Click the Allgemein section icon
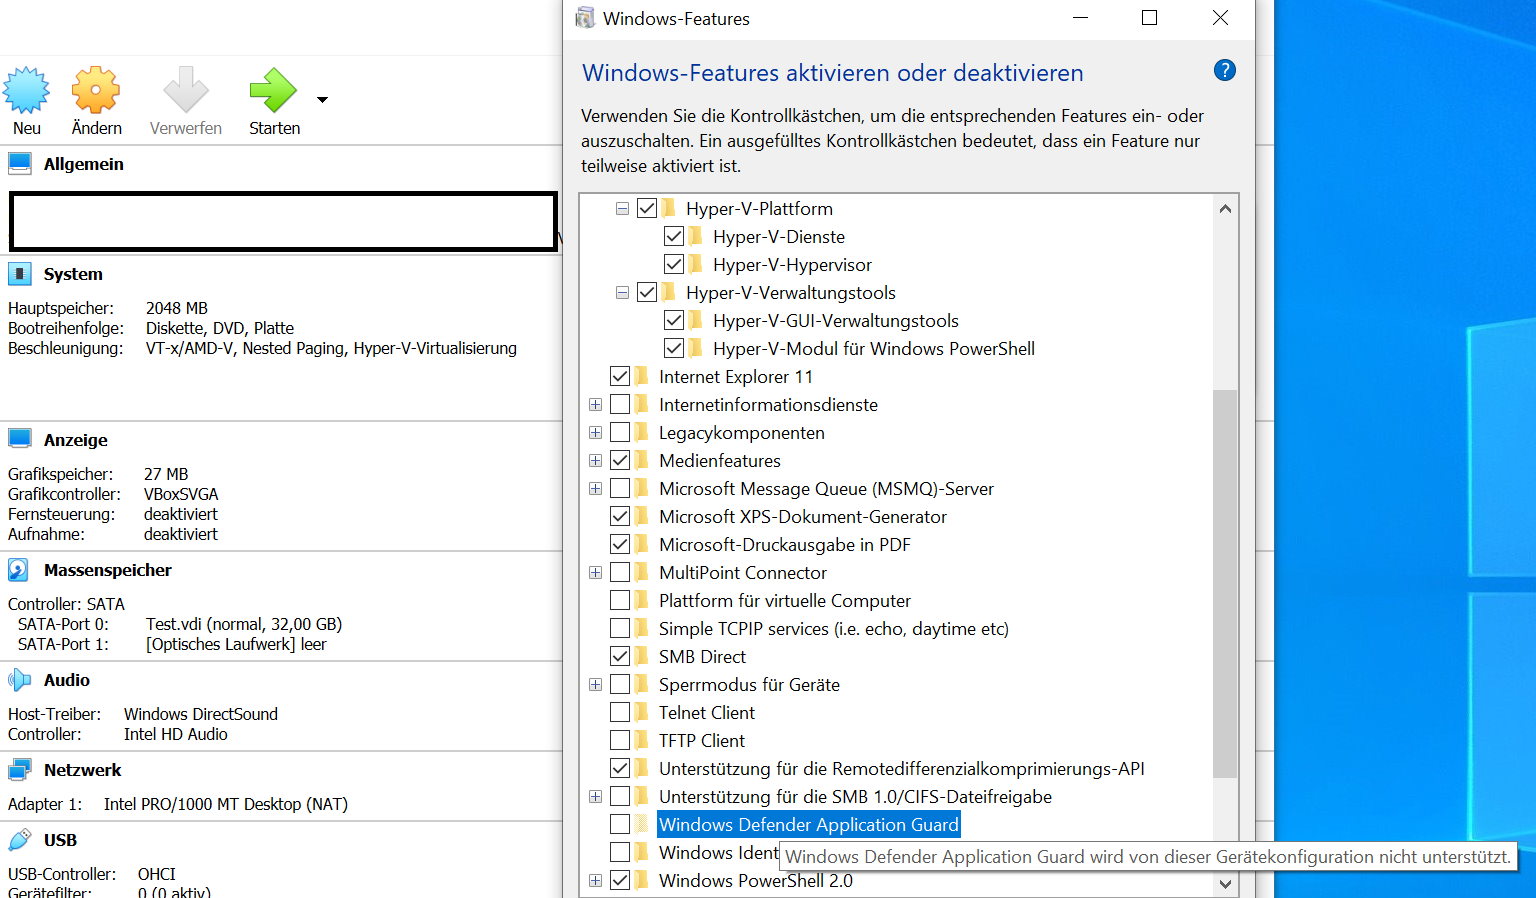 tap(20, 164)
